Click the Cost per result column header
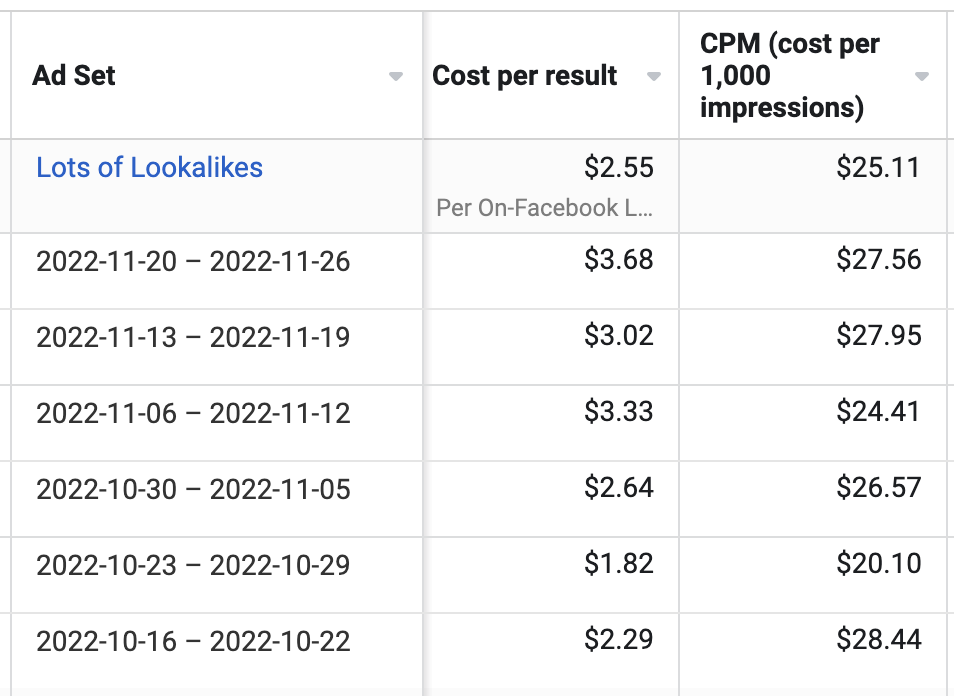Screen dimensions: 954x696 524,75
